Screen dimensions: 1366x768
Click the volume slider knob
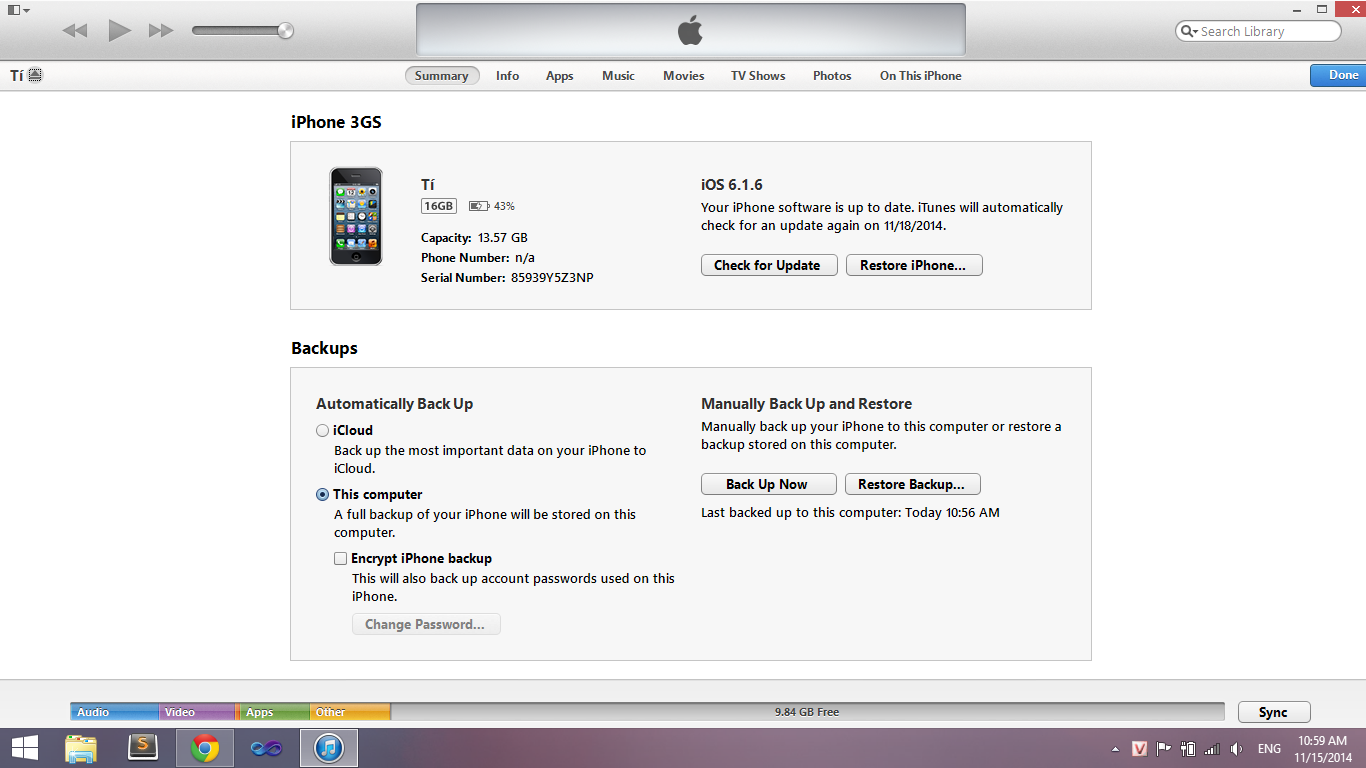coord(286,31)
